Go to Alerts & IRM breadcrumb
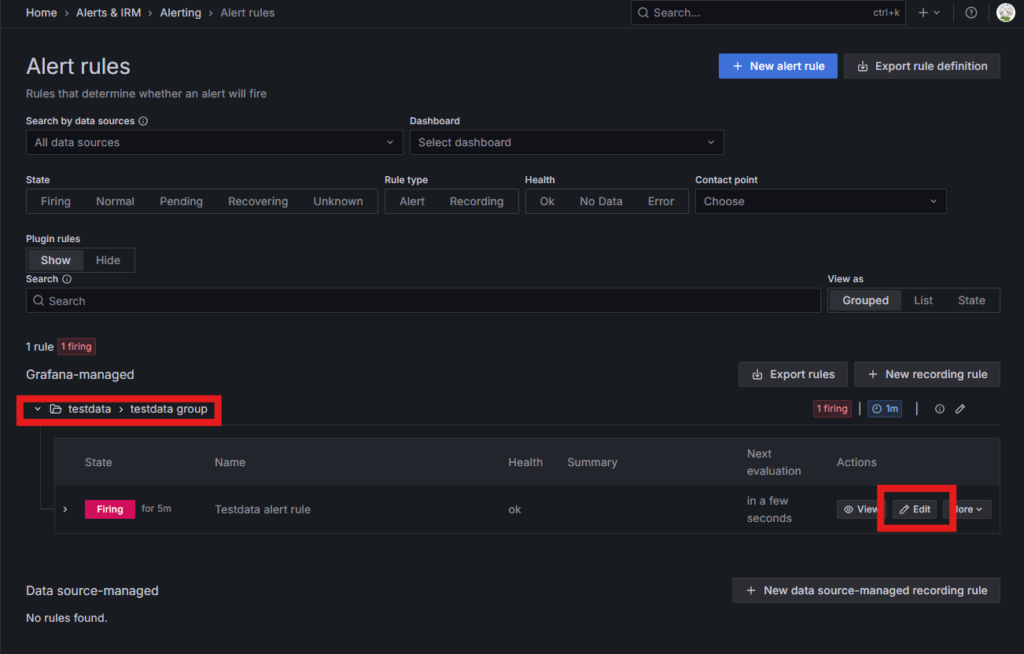 point(108,12)
